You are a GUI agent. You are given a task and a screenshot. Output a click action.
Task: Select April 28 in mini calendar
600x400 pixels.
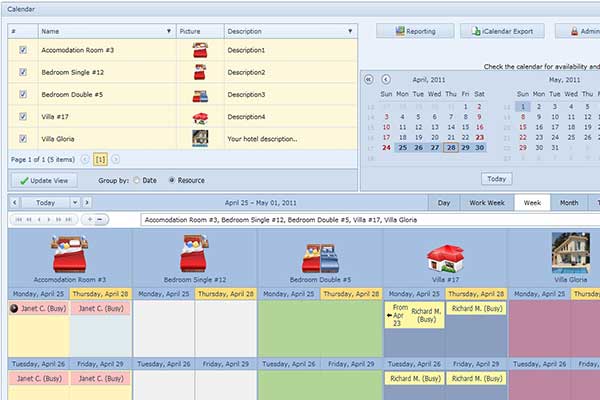[x=451, y=147]
